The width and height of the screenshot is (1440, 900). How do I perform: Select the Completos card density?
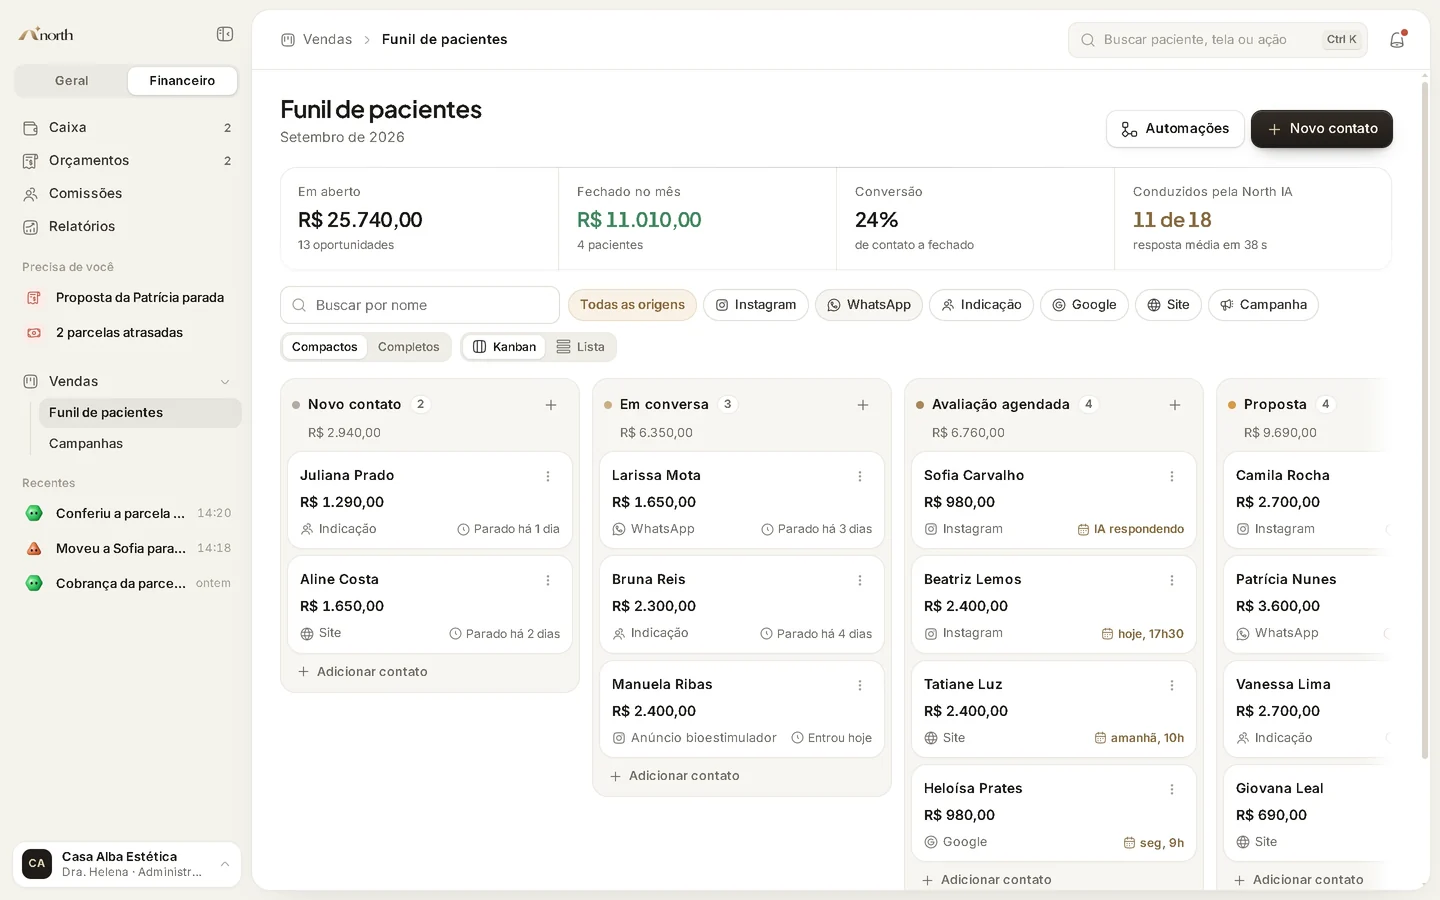click(x=408, y=347)
